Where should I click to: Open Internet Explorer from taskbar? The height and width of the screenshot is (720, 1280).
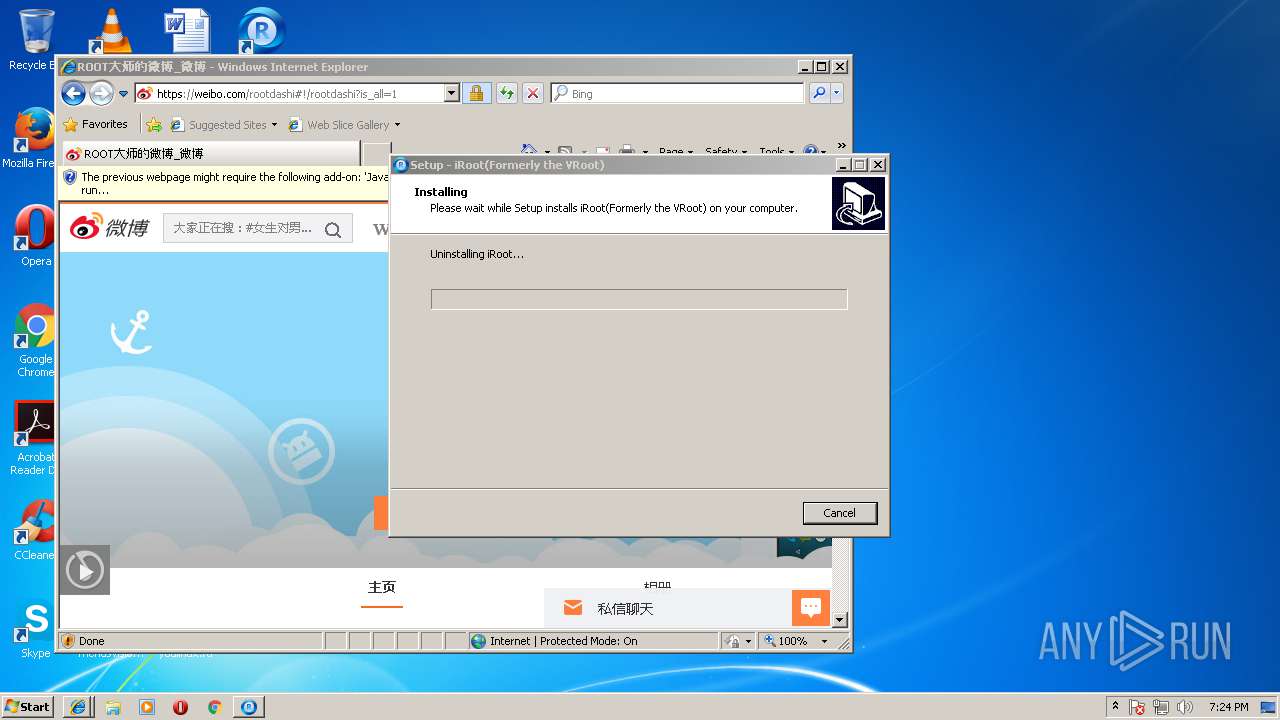tap(79, 706)
